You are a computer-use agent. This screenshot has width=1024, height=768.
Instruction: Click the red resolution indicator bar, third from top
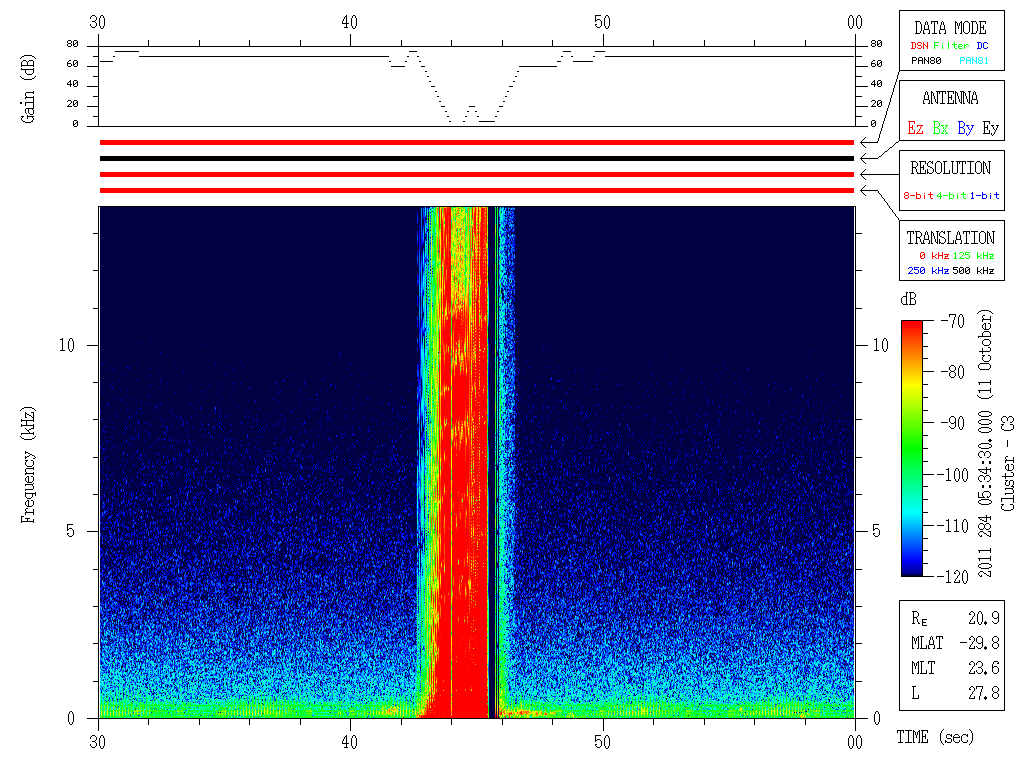click(477, 174)
